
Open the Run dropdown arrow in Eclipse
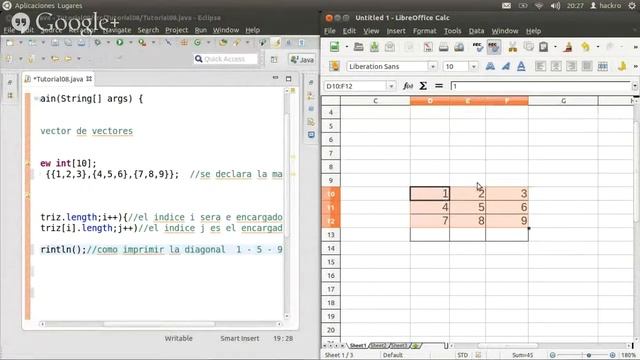tap(130, 42)
